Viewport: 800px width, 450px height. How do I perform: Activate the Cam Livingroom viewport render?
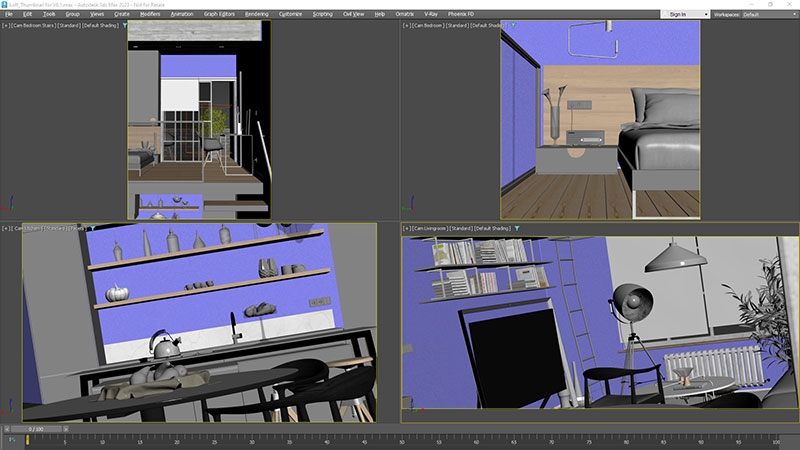pos(599,323)
